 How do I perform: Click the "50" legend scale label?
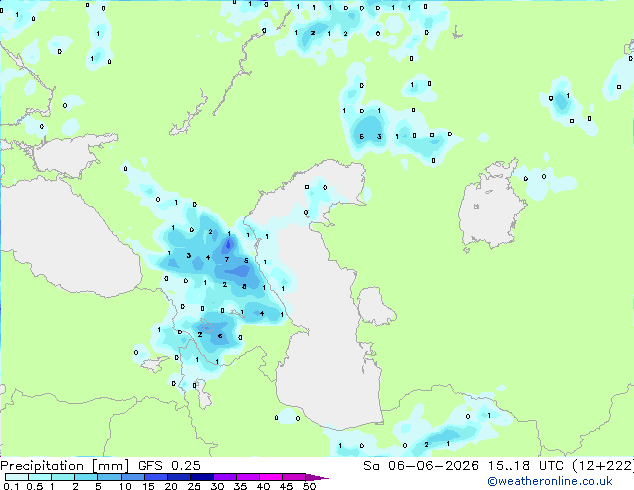(x=309, y=486)
